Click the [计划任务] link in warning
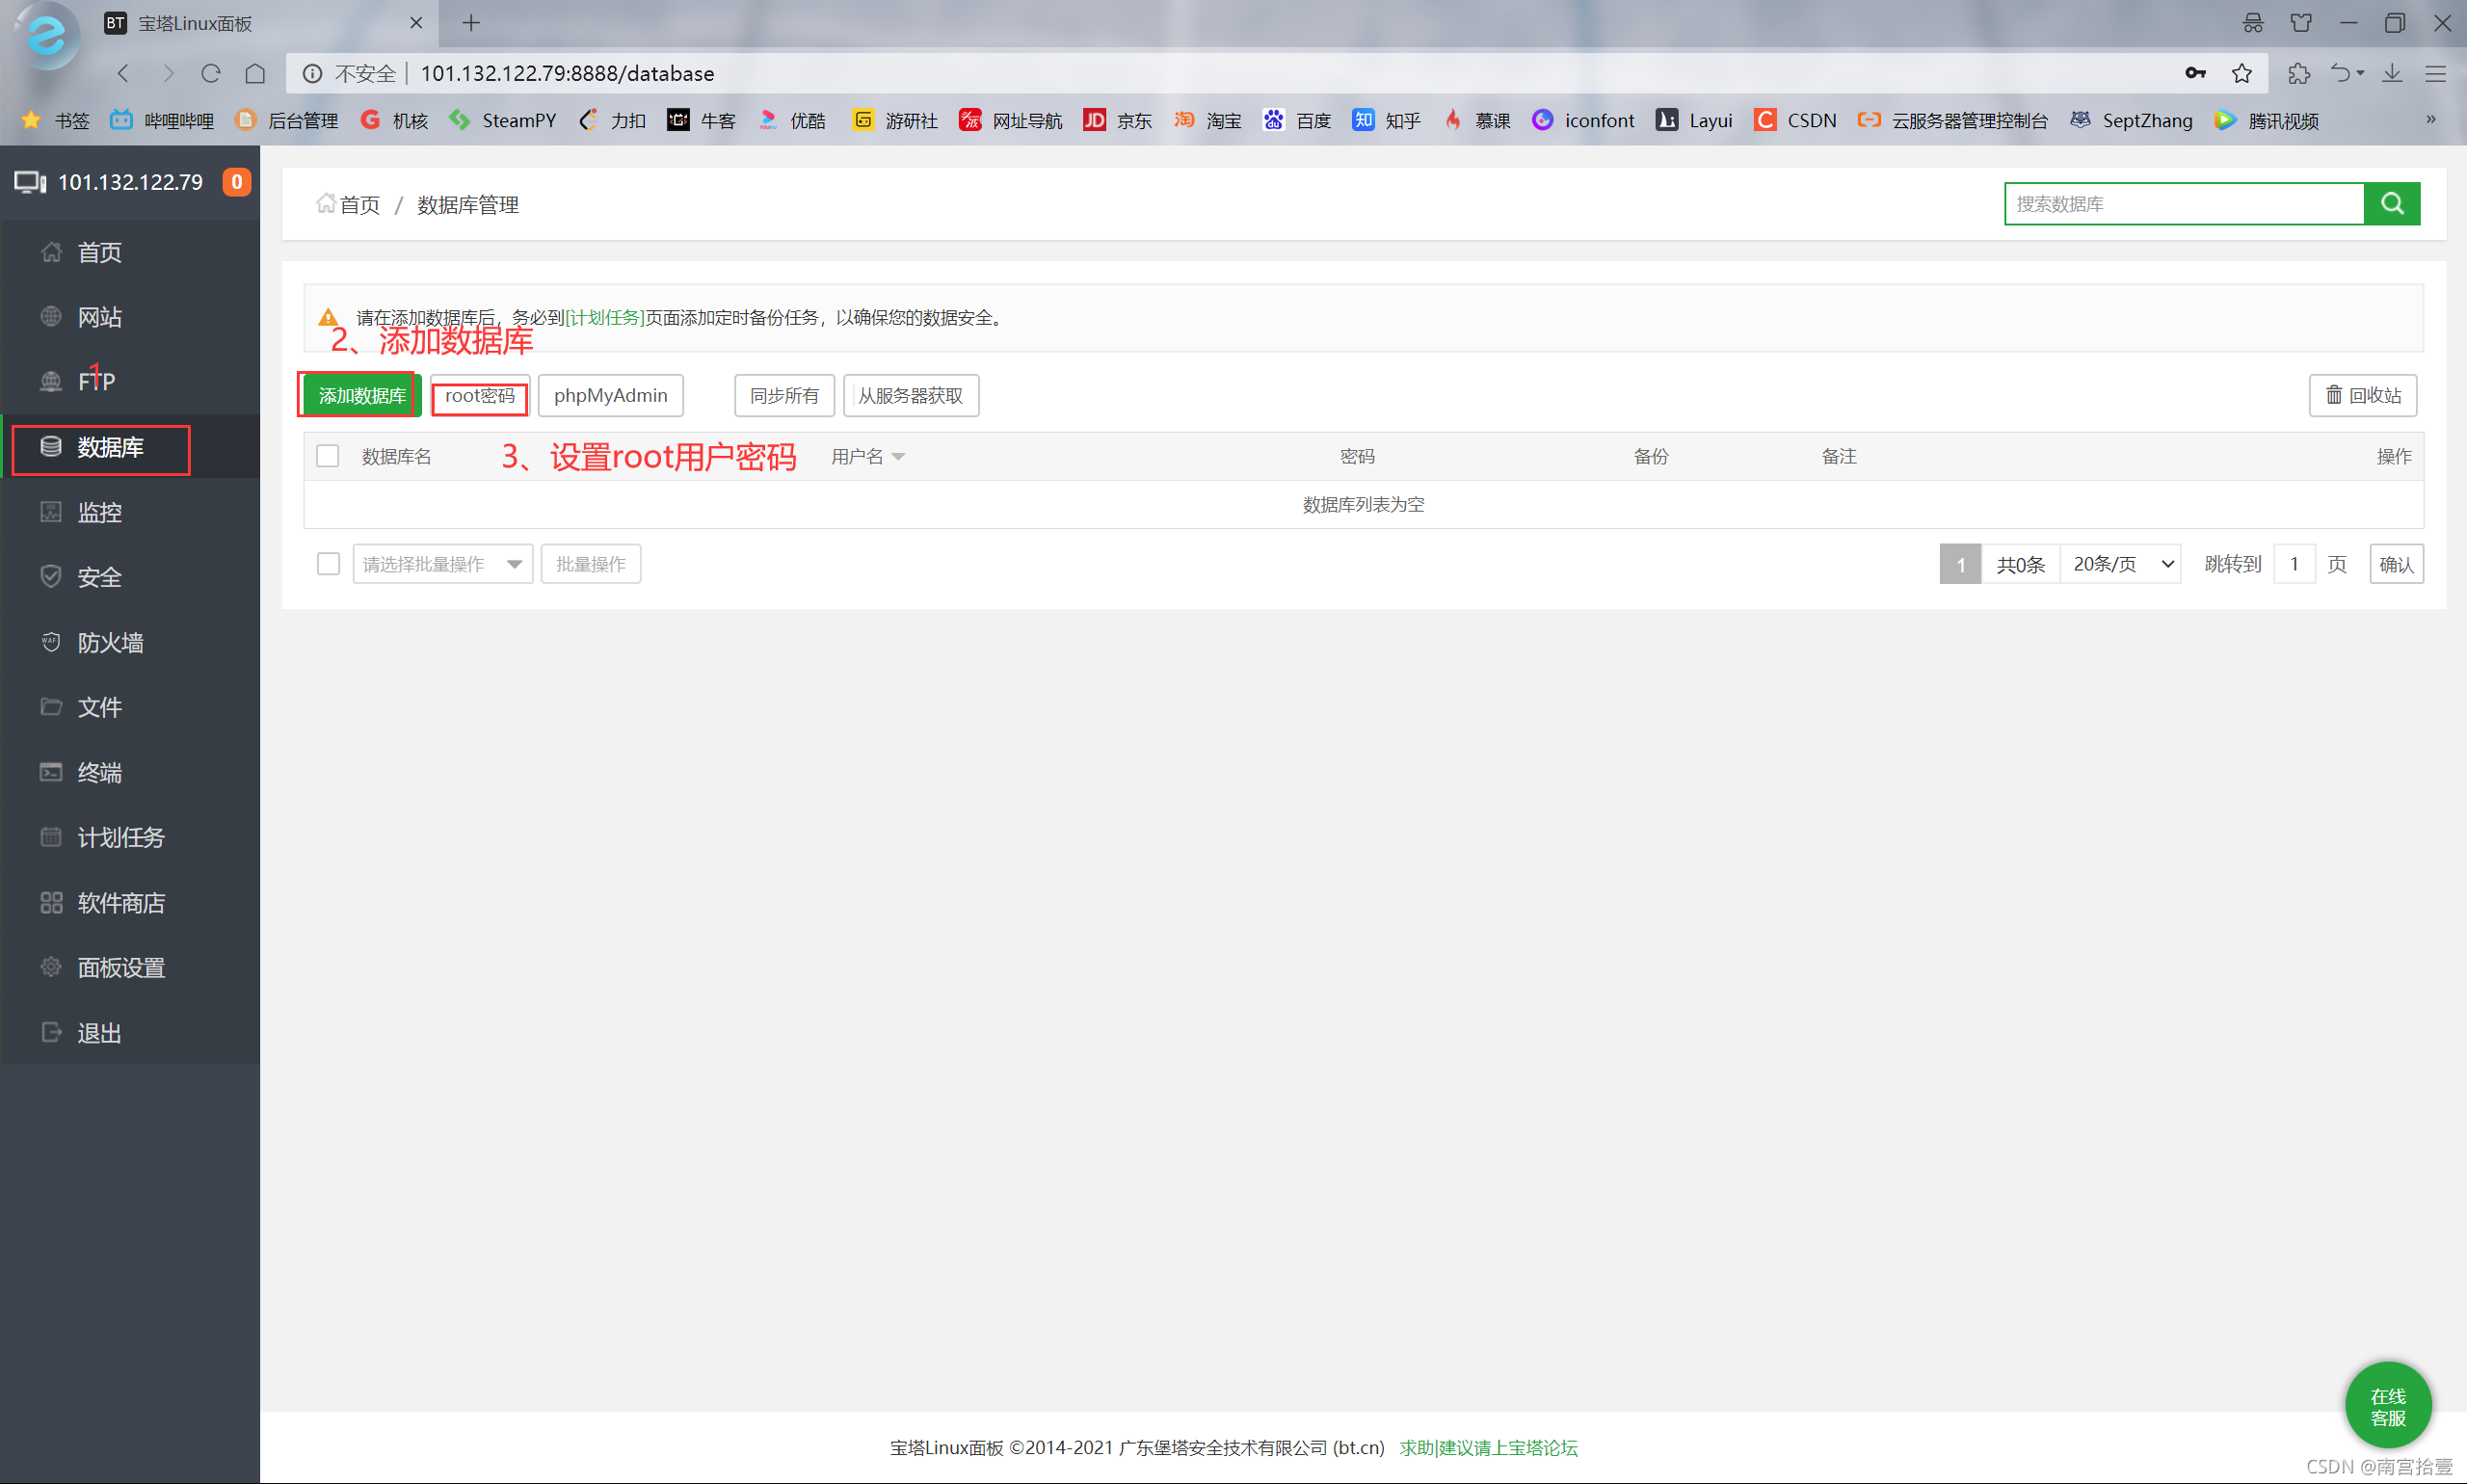 coord(605,318)
